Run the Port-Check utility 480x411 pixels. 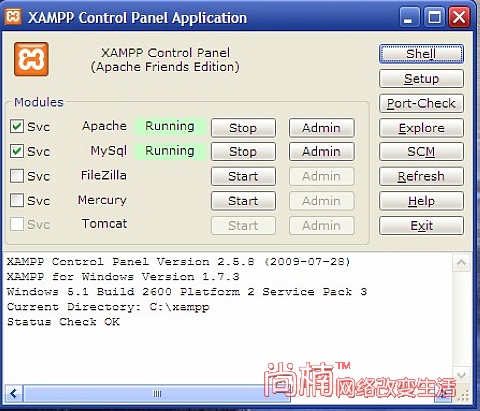click(x=421, y=103)
